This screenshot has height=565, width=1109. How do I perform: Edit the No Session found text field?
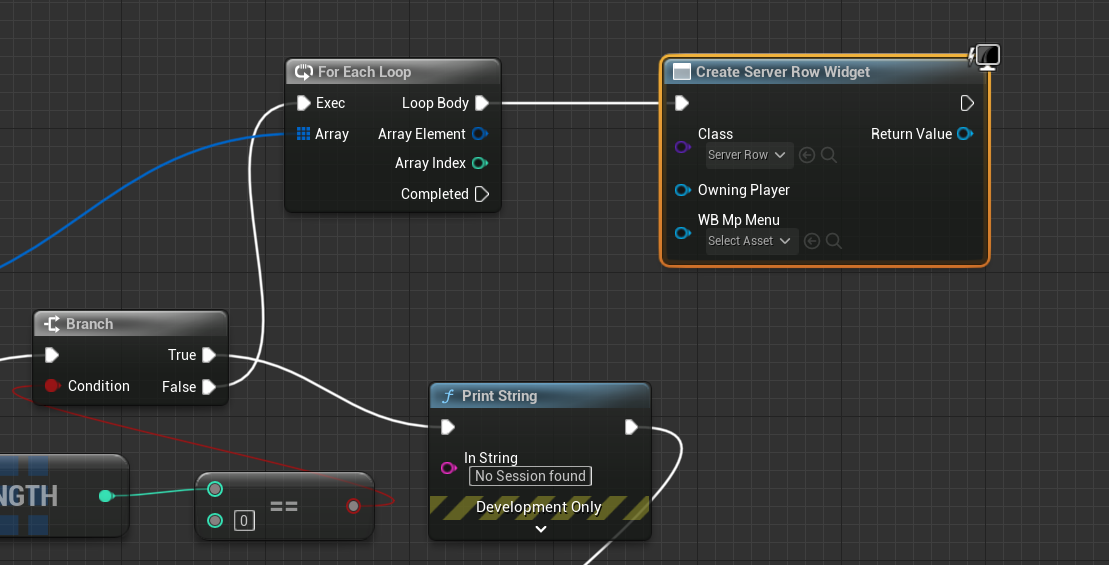tap(530, 476)
